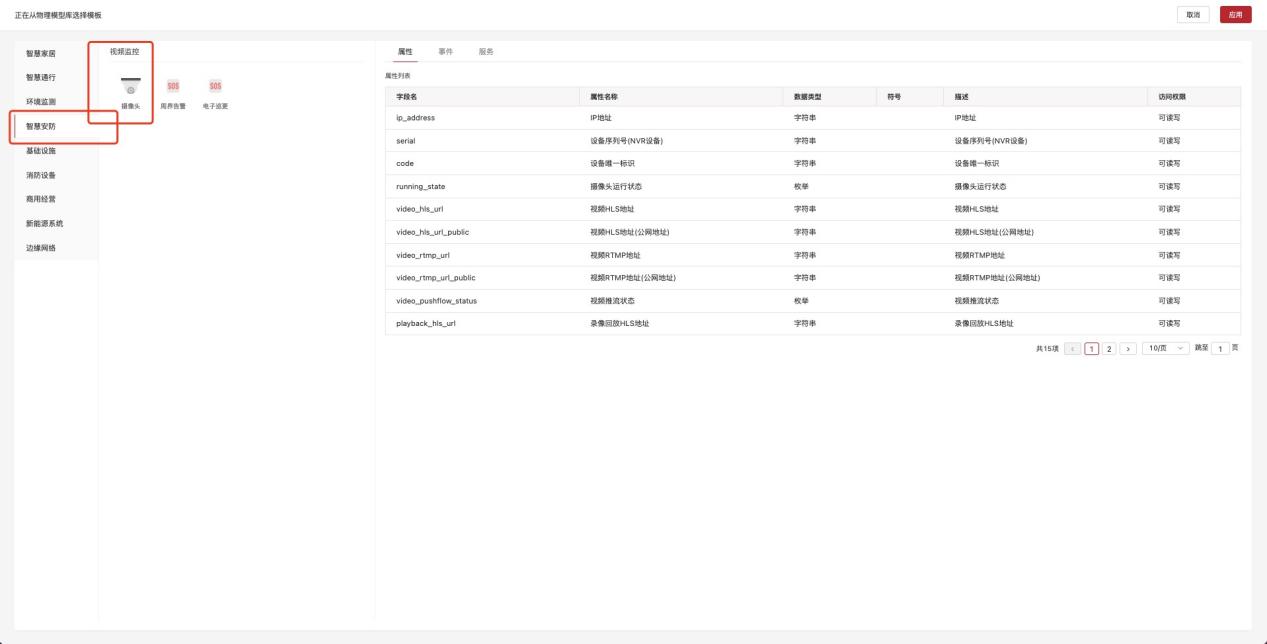The image size is (1267, 644).
Task: Click the 取消 cancel button
Action: (1193, 14)
